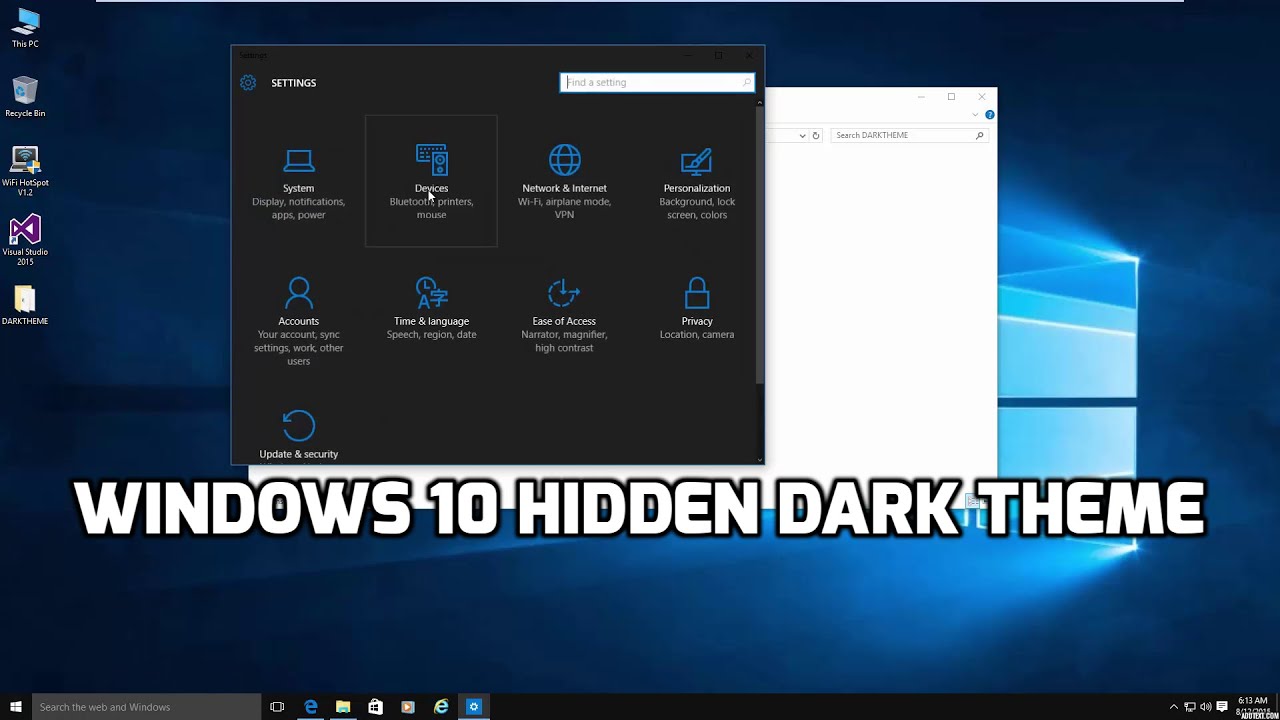Expand the Explorer ribbon chevron
1280x720 pixels.
(x=976, y=115)
